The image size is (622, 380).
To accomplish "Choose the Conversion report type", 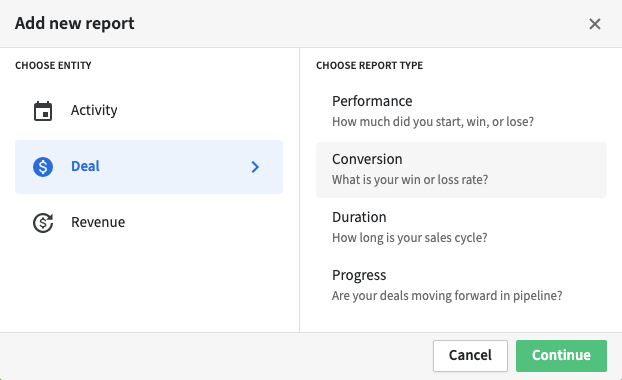I will 461,170.
